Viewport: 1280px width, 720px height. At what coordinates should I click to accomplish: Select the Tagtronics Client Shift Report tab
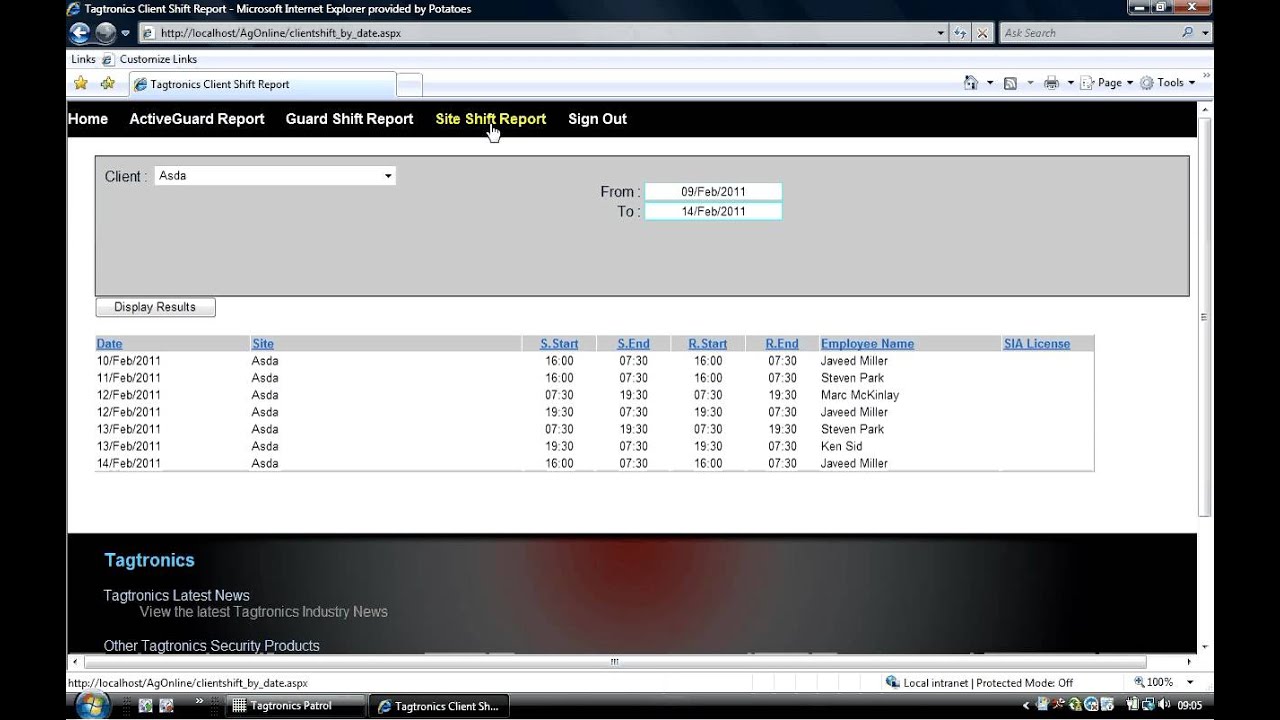262,84
